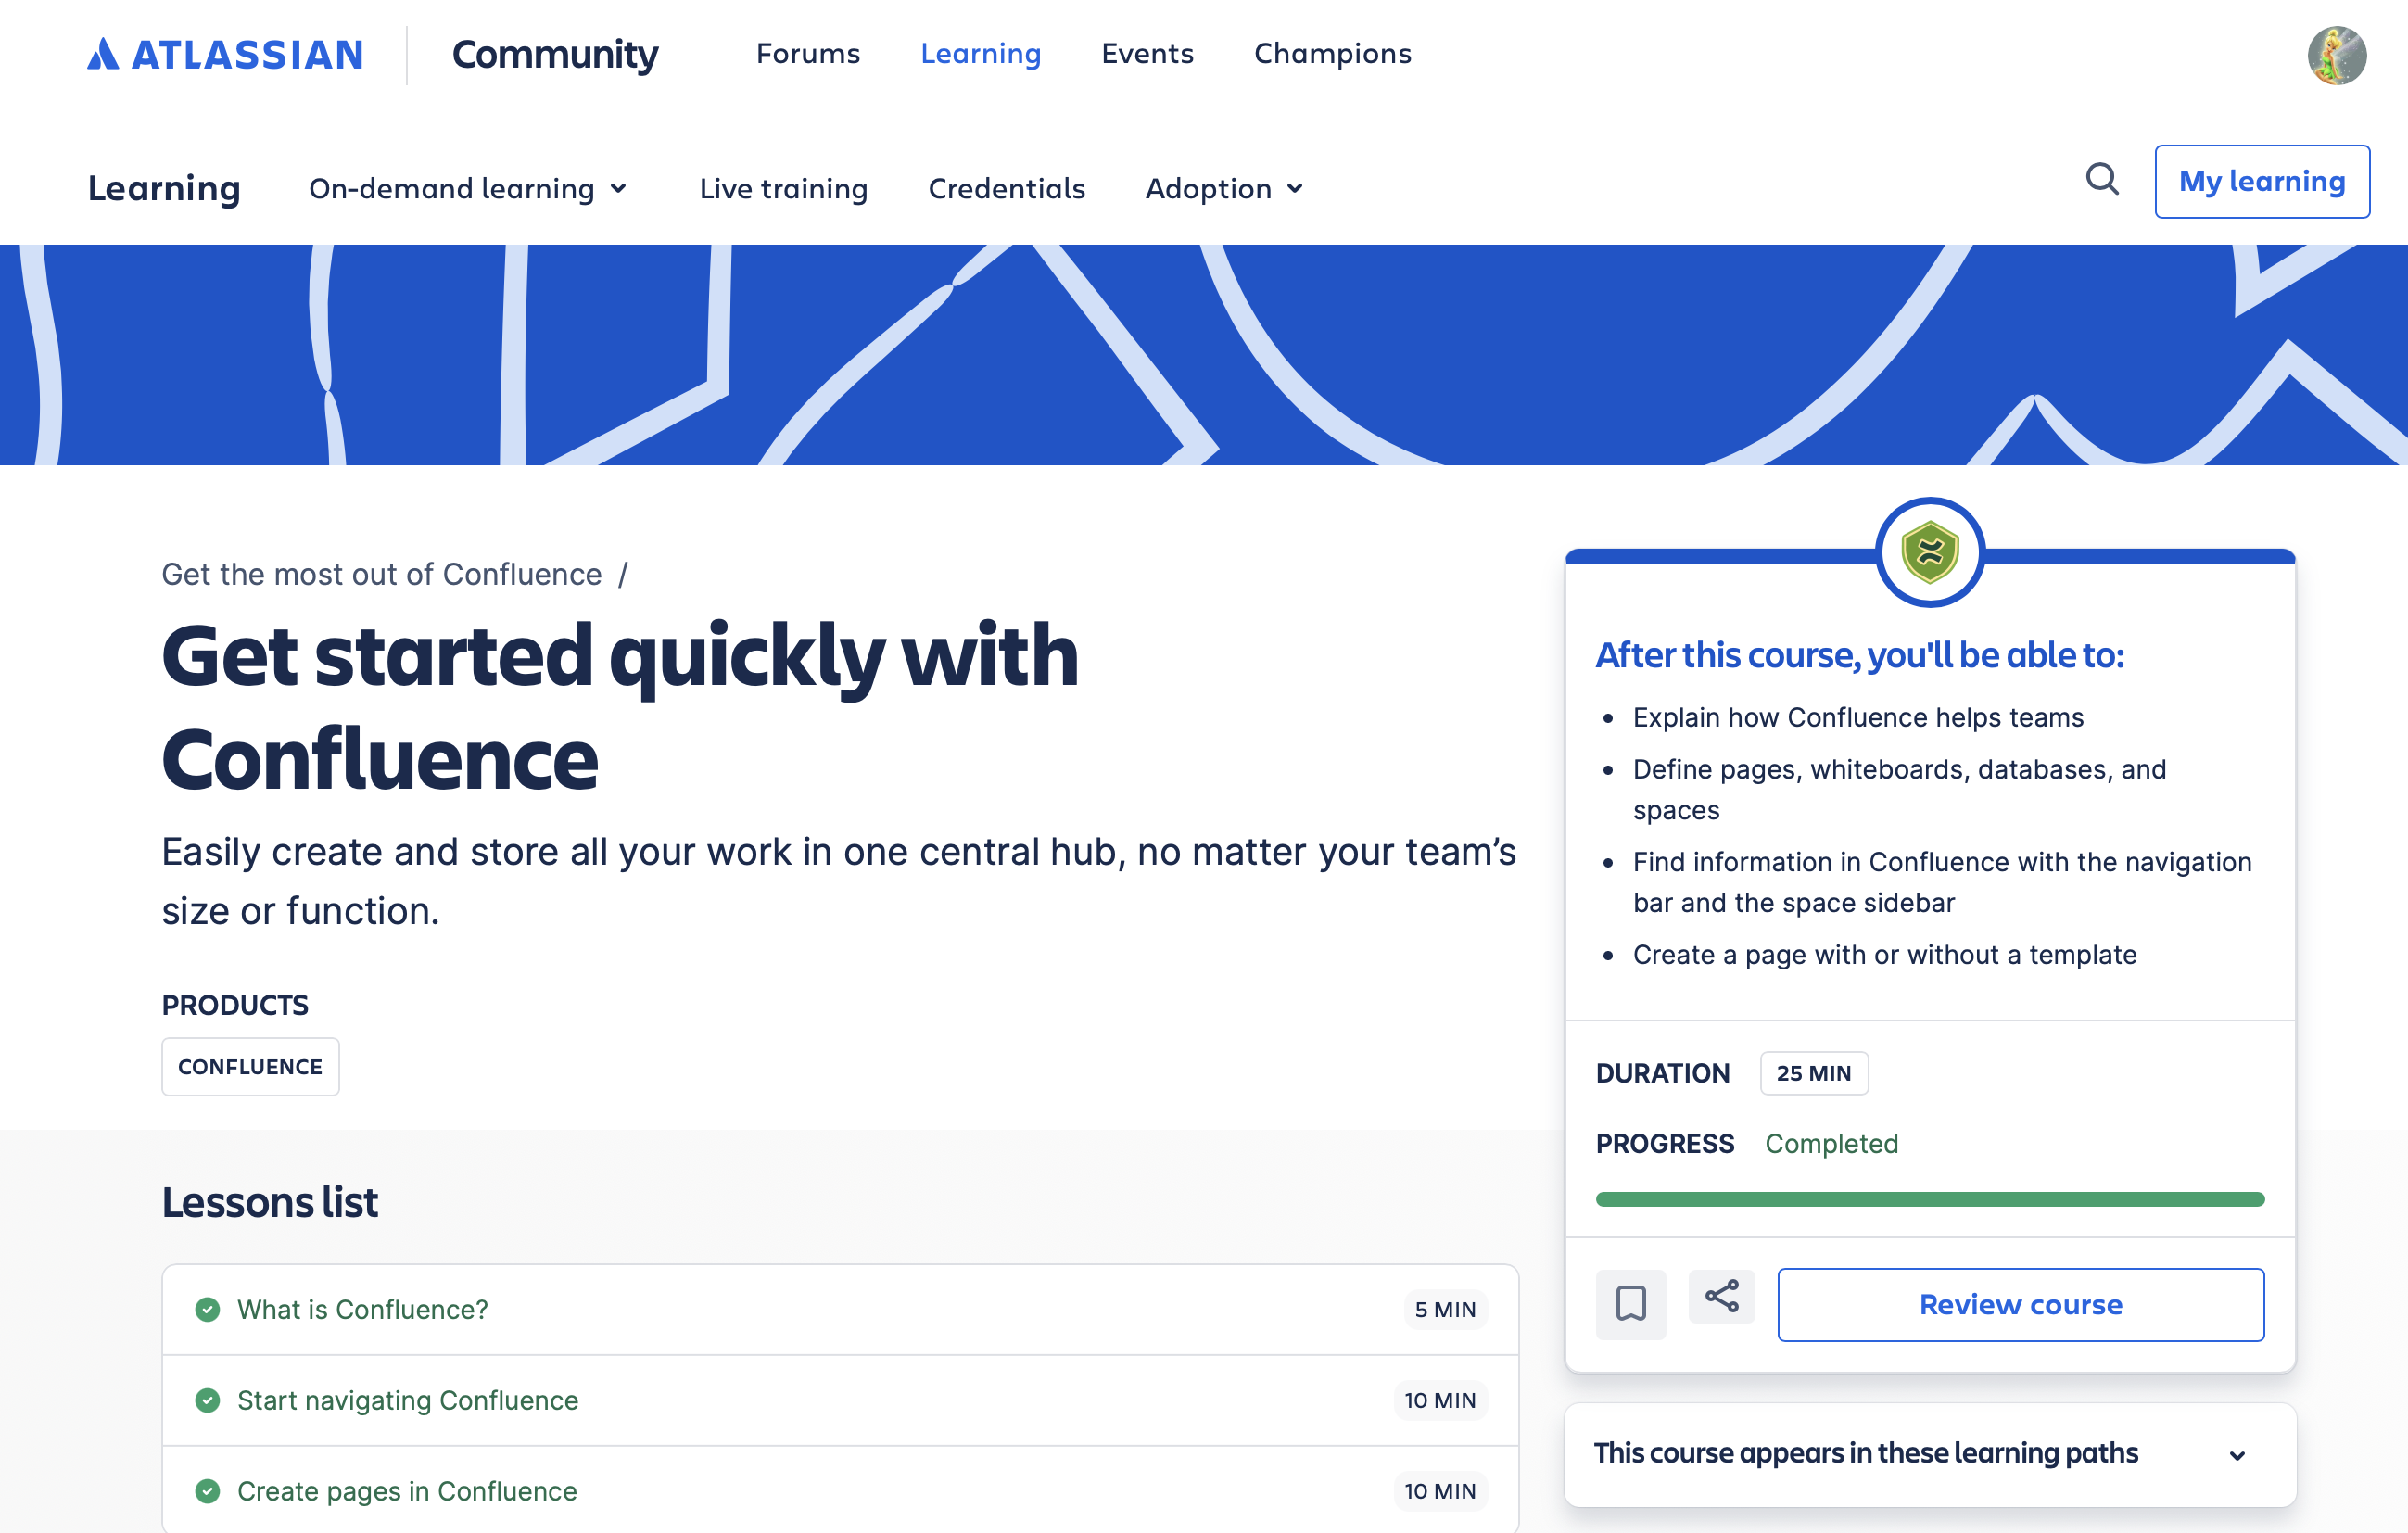2408x1533 pixels.
Task: Open the search on the Learning page
Action: (2102, 181)
